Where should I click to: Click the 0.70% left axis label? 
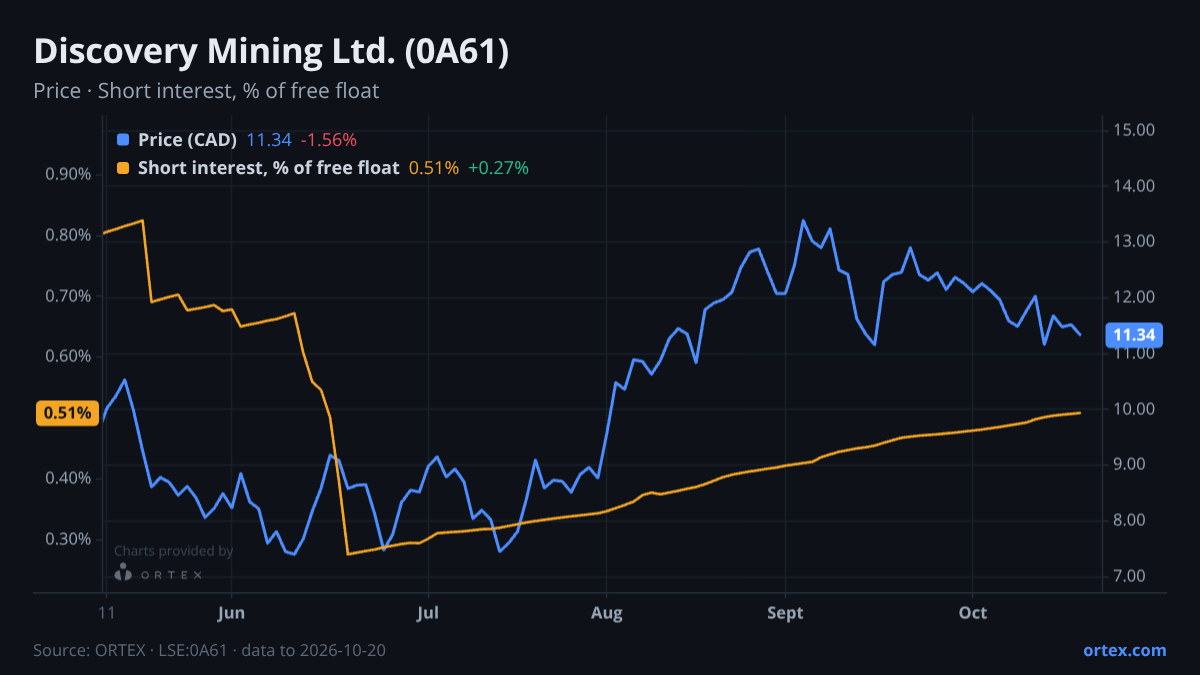(69, 296)
